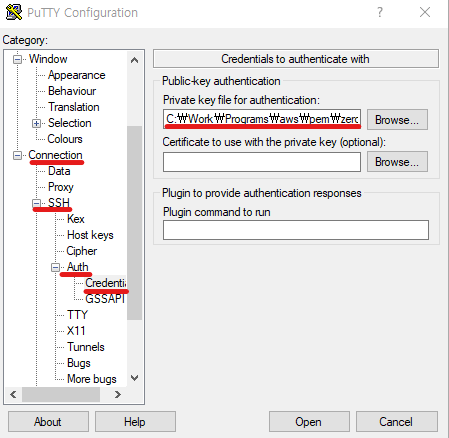Open the Translation settings
Screen dimensions: 449x438
[74, 107]
